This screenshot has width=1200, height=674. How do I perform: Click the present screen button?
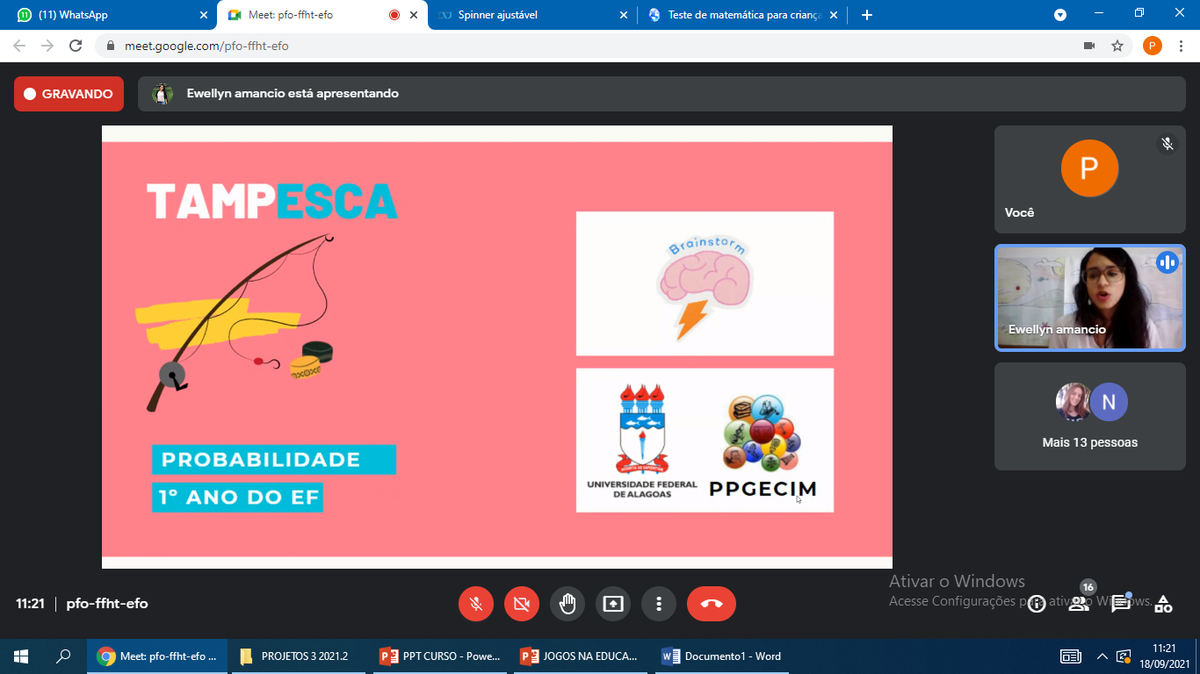coord(613,604)
